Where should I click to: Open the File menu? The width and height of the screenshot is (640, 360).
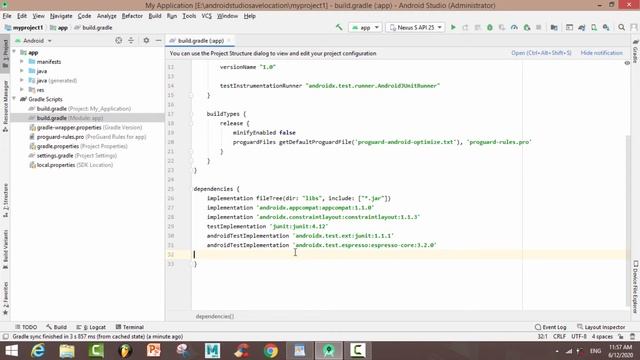click(x=7, y=16)
